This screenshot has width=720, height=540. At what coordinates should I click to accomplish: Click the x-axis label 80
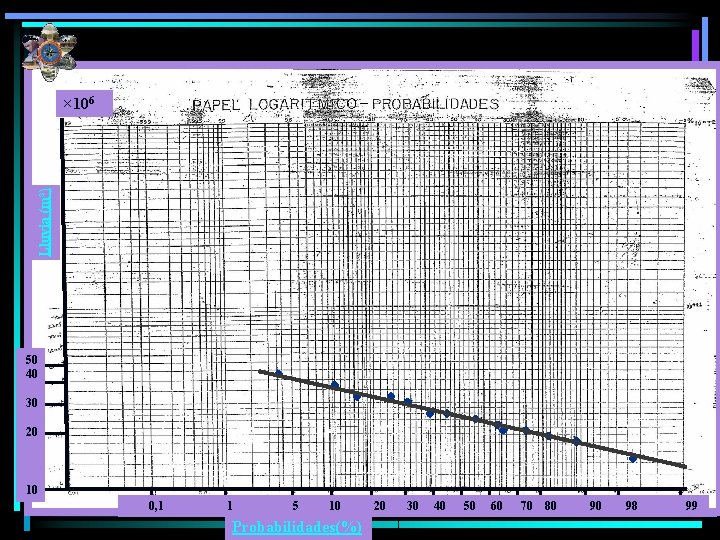pyautogui.click(x=550, y=506)
